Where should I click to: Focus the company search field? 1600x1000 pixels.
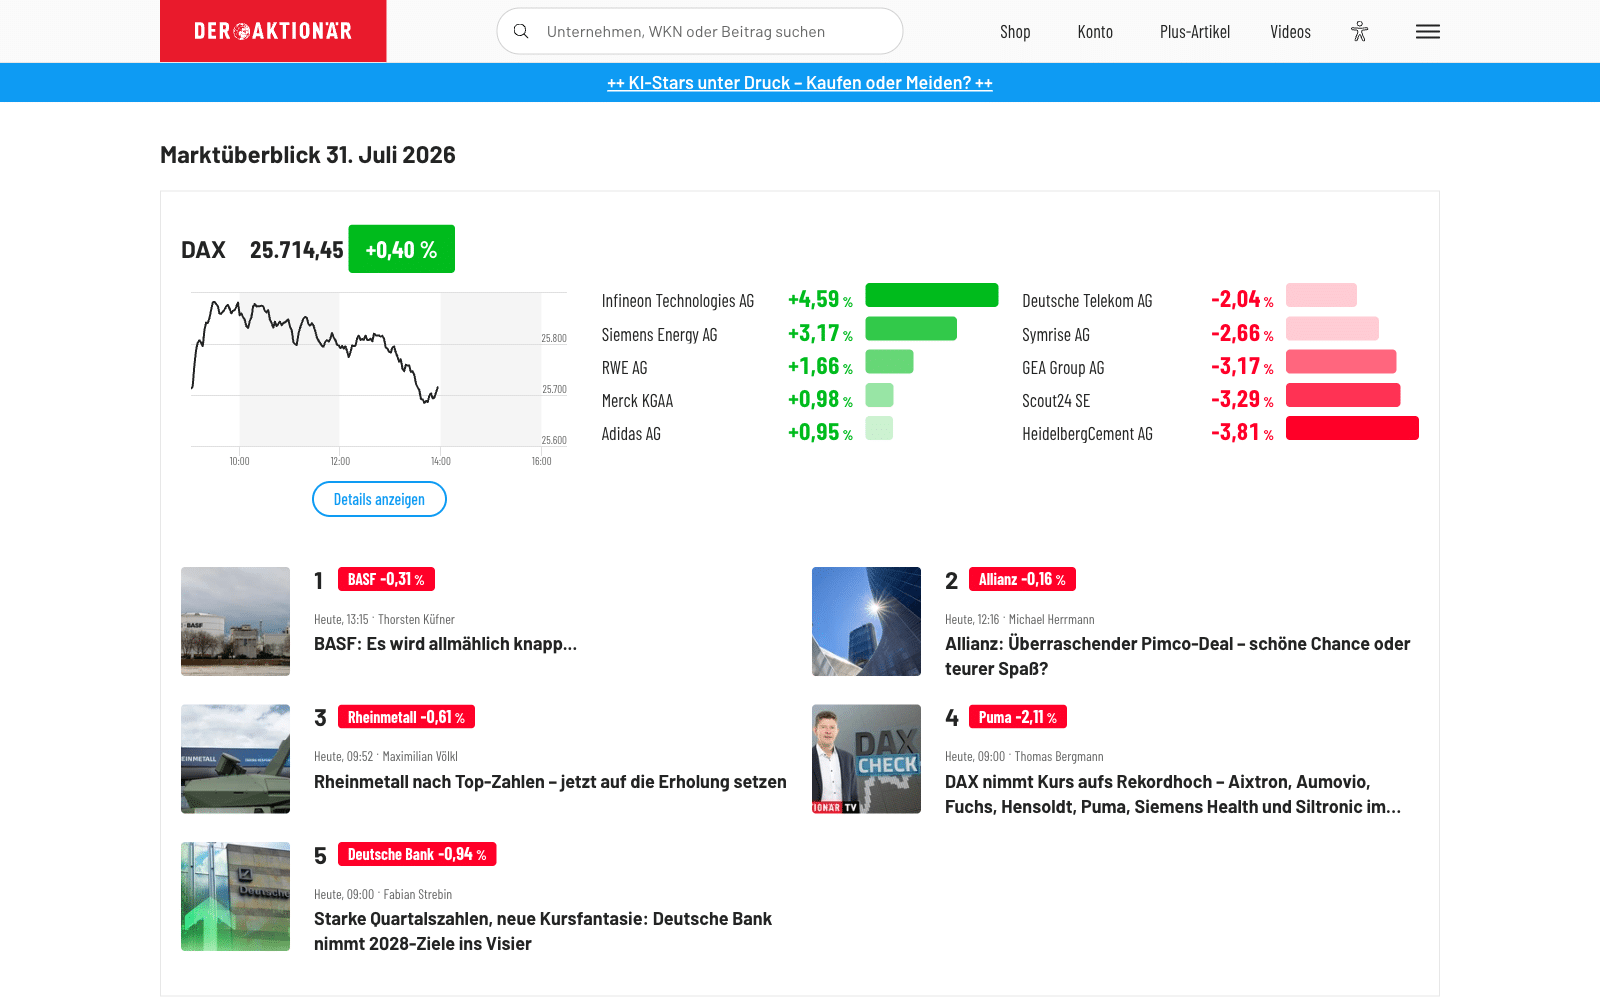coord(700,31)
